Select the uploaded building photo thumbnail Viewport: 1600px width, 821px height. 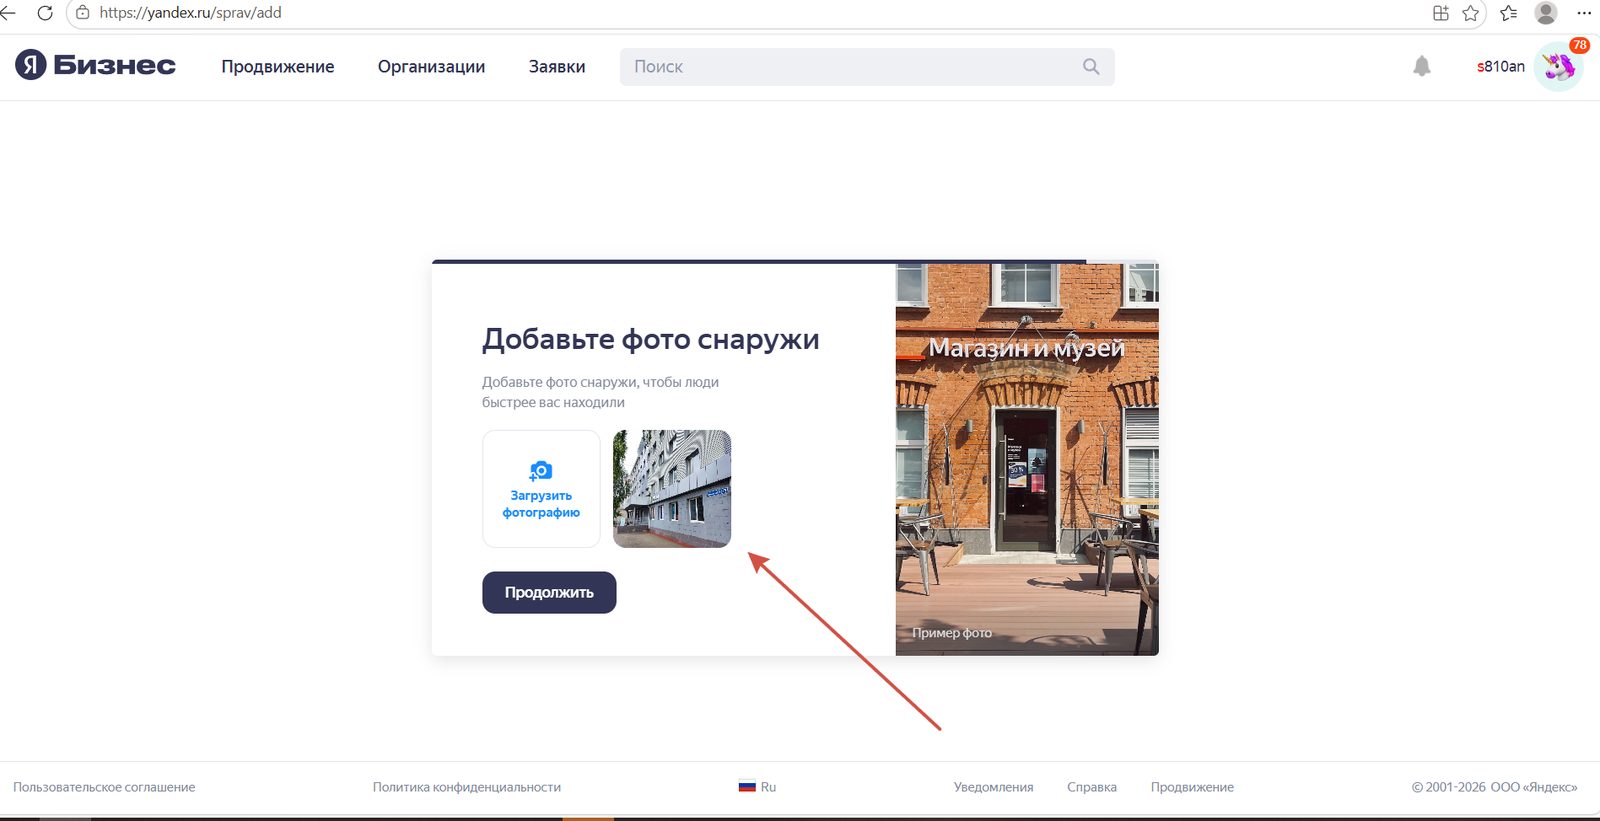[x=672, y=489]
